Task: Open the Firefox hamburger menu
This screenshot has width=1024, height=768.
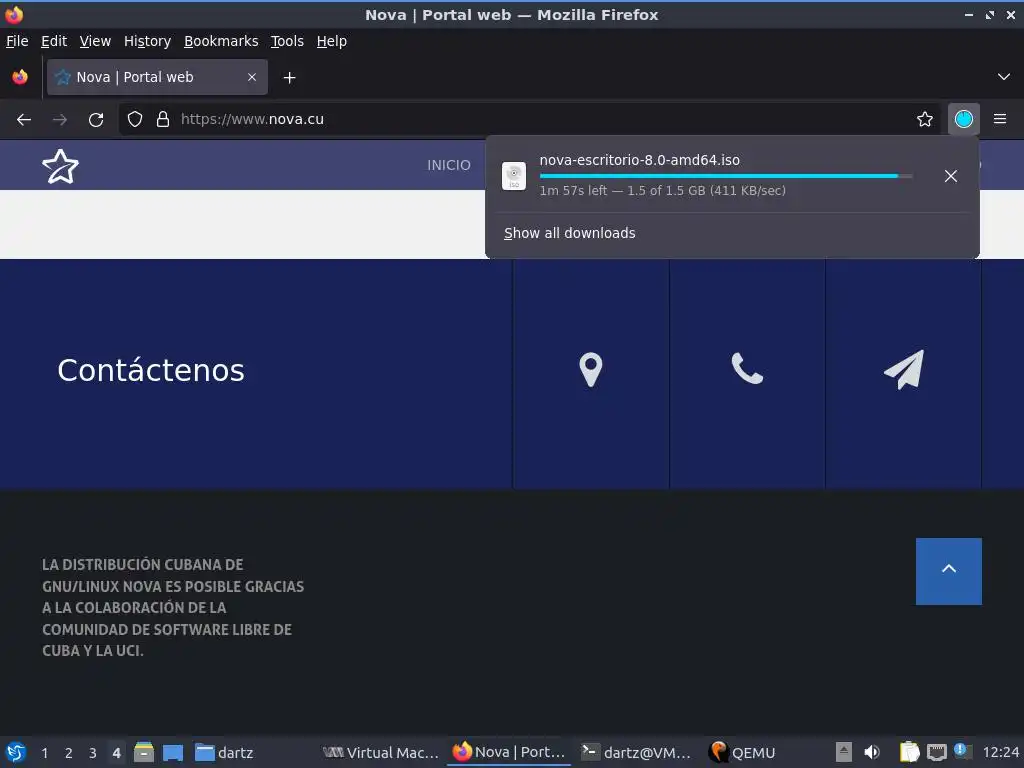Action: tap(1000, 120)
